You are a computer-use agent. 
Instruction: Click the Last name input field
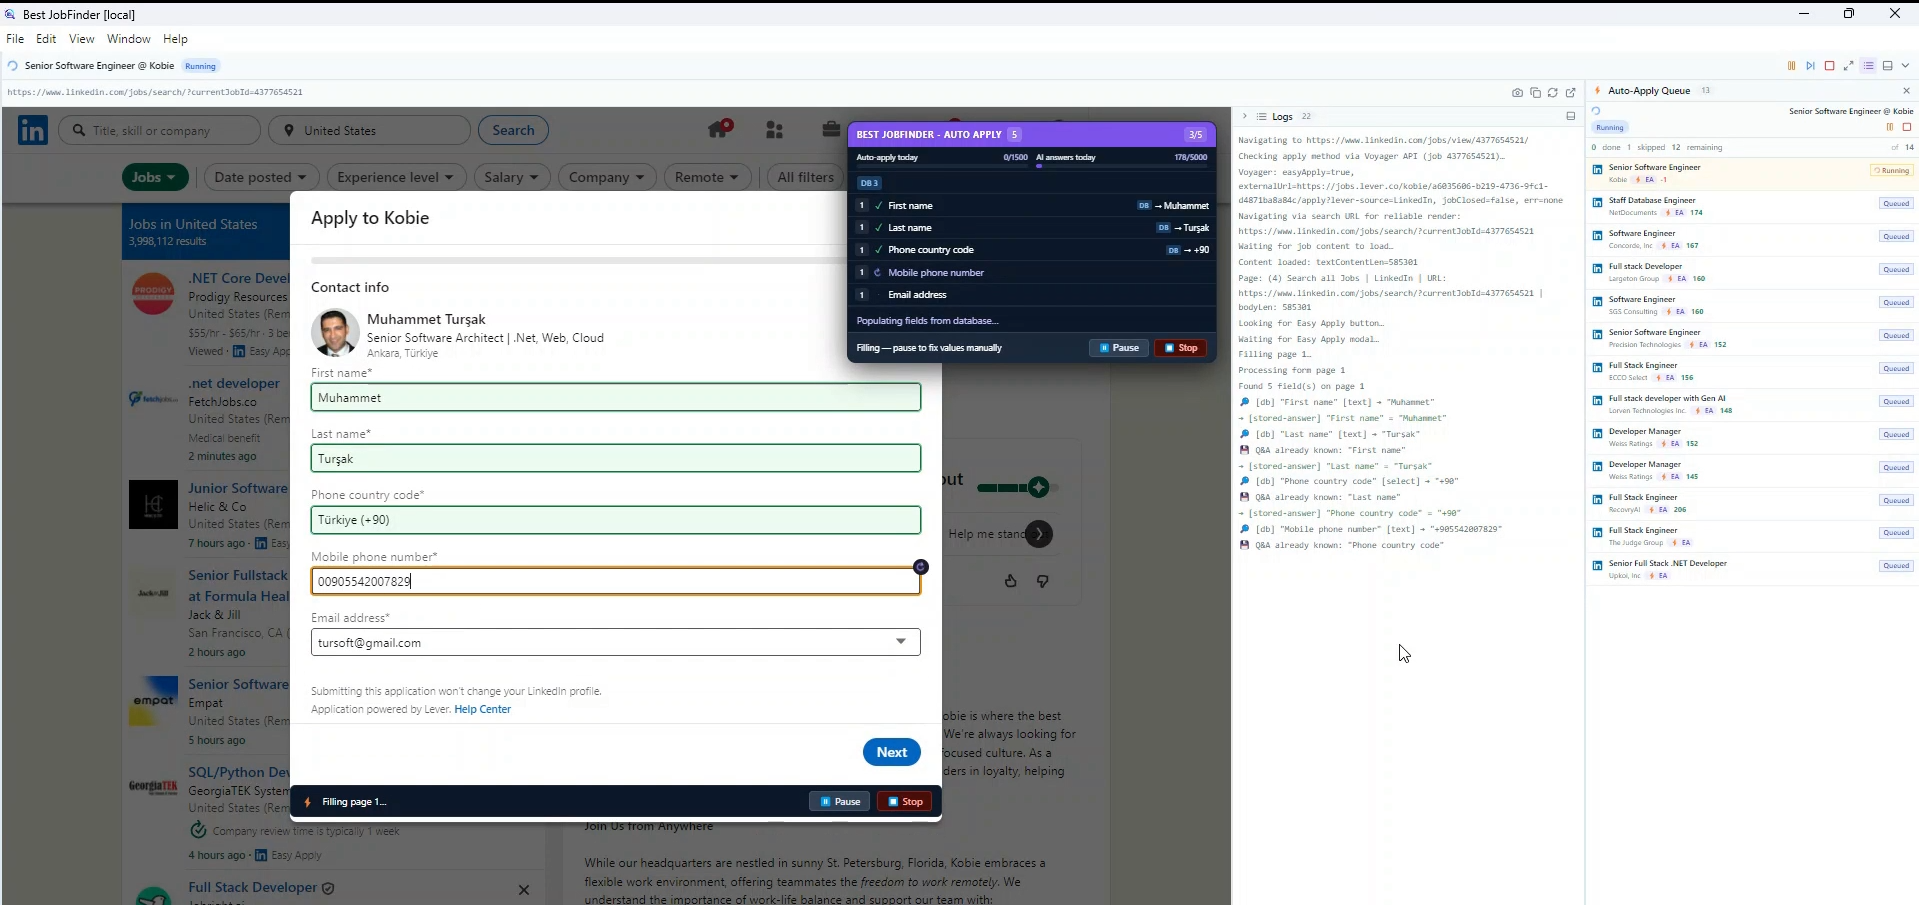pyautogui.click(x=616, y=458)
